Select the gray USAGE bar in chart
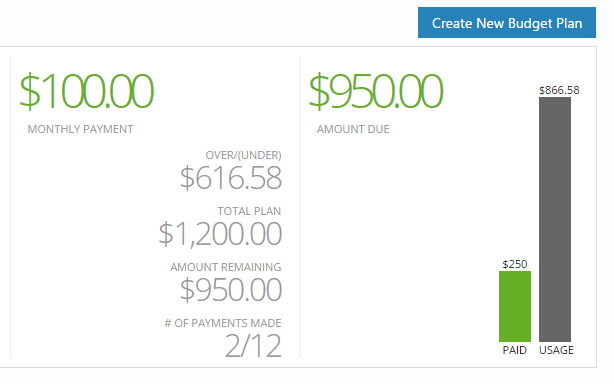Screen dimensions: 614x384 pyautogui.click(x=555, y=220)
